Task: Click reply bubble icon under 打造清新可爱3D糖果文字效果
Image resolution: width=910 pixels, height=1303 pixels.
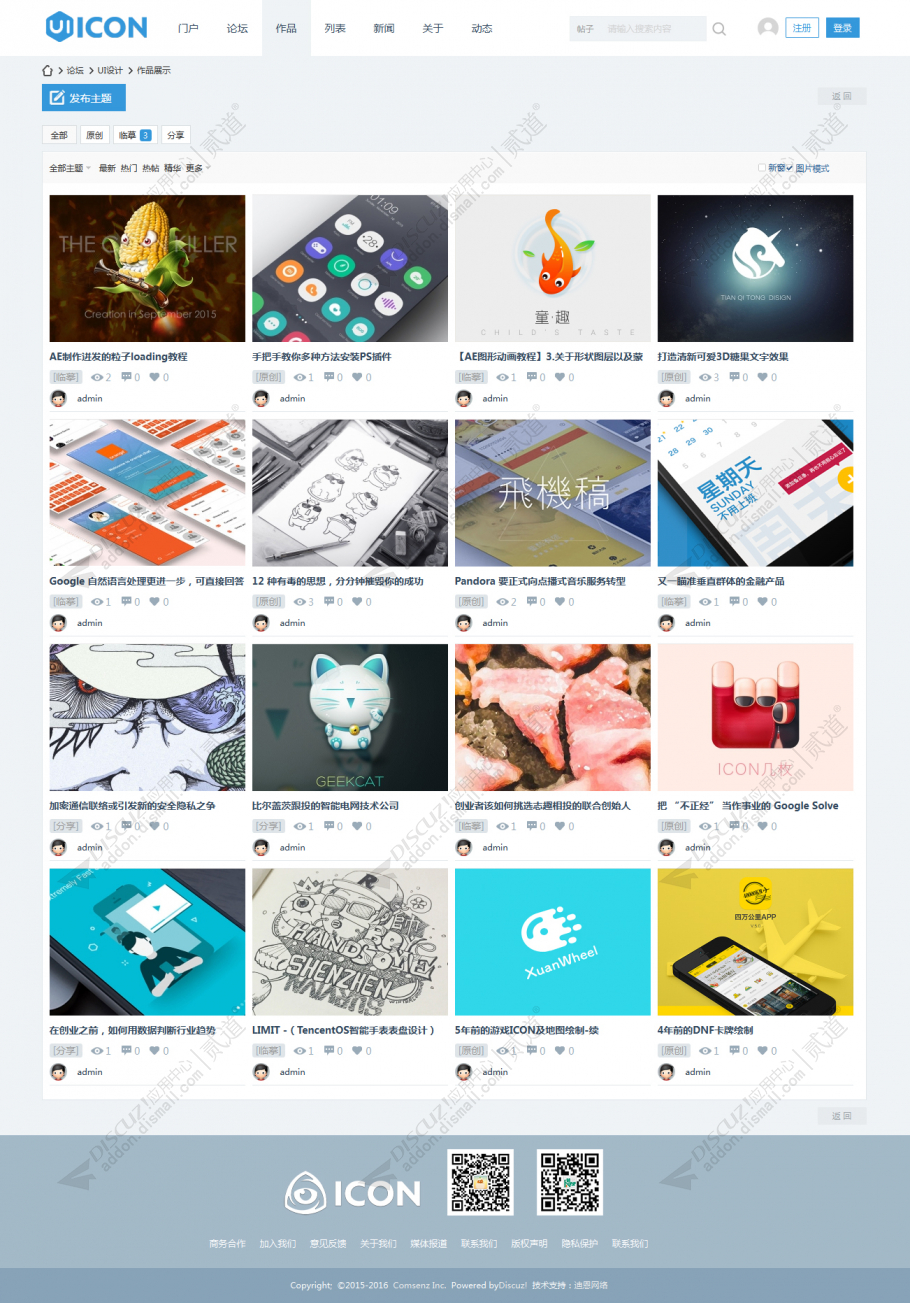Action: (x=733, y=377)
